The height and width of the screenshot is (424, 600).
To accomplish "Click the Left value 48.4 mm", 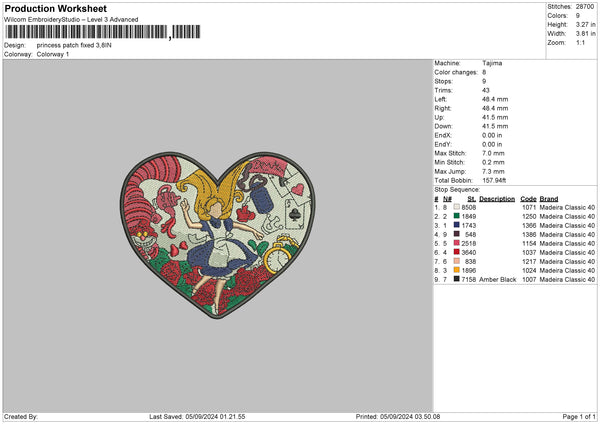I will [x=495, y=99].
